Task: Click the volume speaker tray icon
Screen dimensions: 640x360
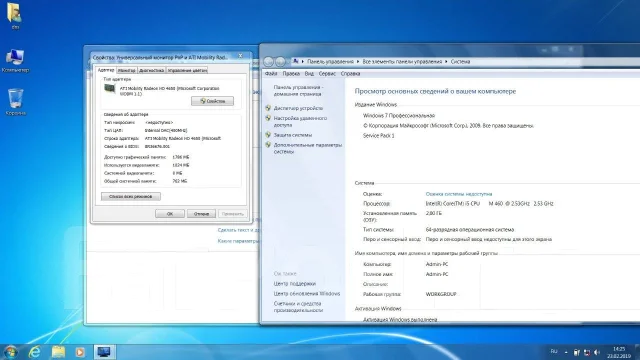Action: (x=597, y=352)
